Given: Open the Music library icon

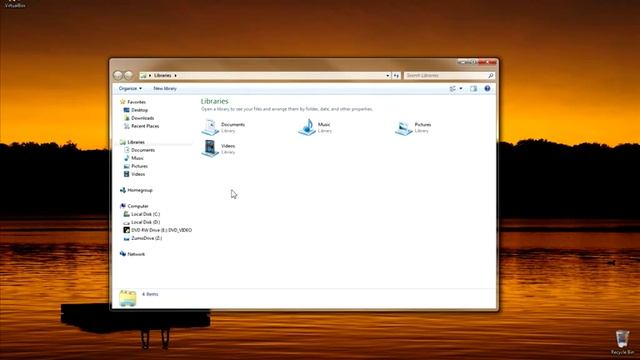Looking at the screenshot, I should coord(307,127).
